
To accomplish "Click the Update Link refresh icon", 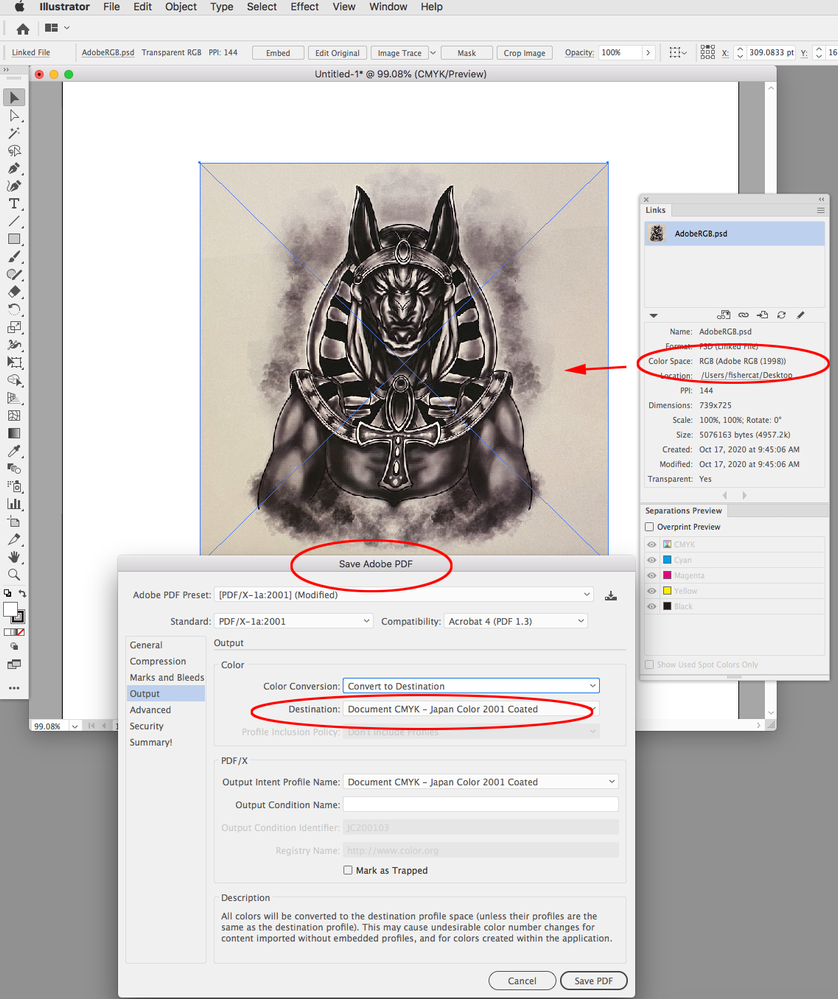I will point(781,315).
